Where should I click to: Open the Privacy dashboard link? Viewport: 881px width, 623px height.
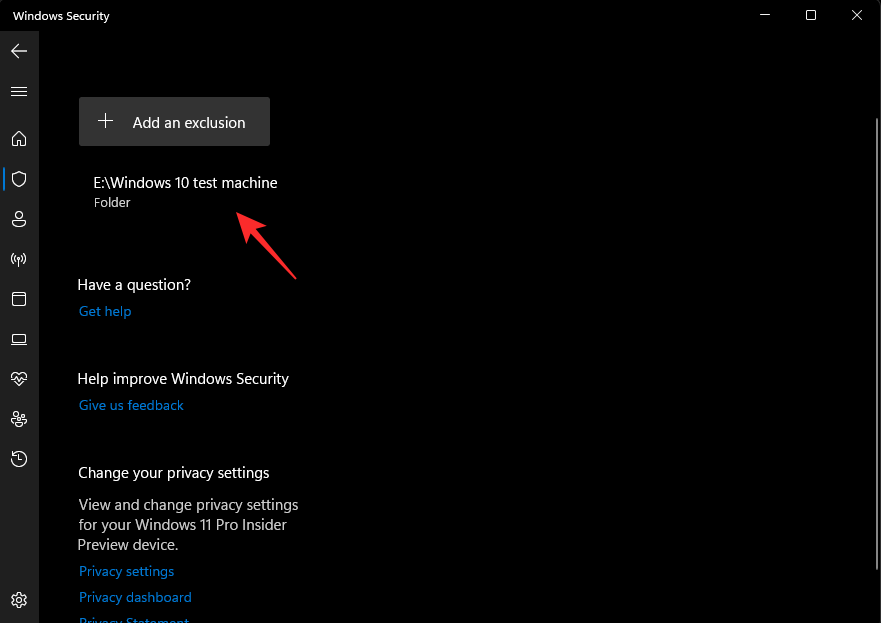[x=135, y=597]
